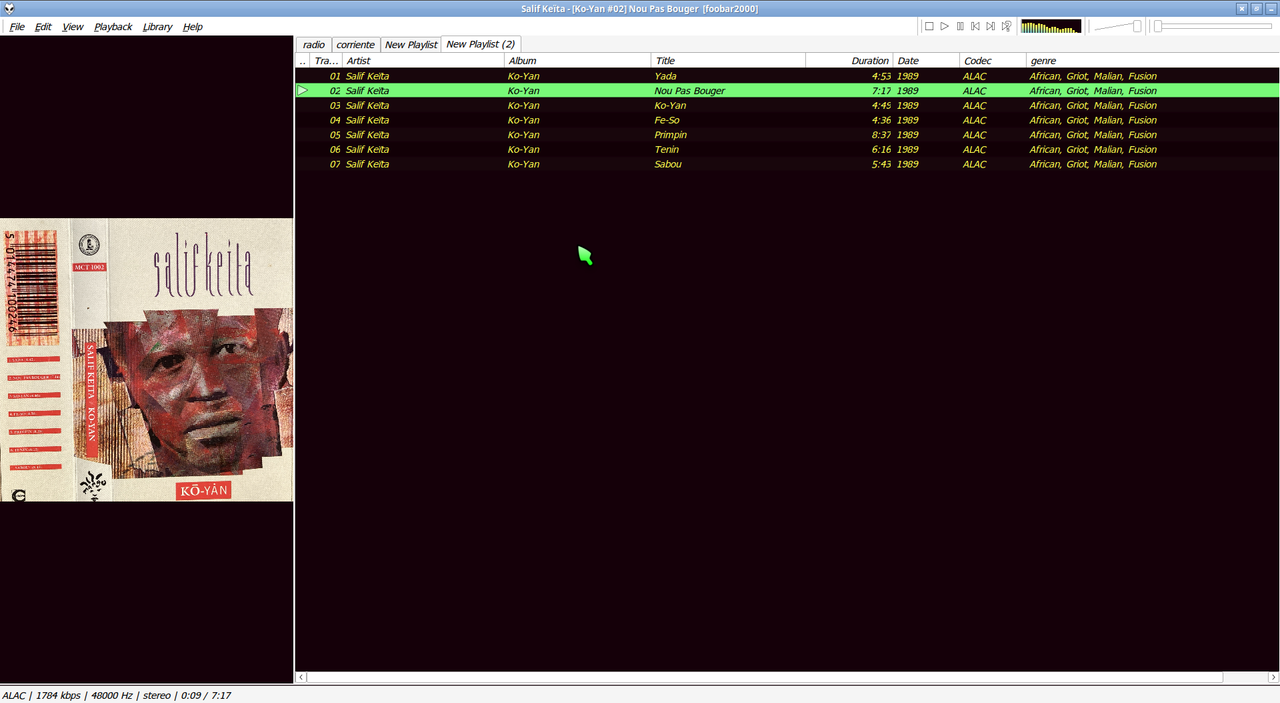Switch to the corriente playlist tab
The image size is (1280, 703).
(x=355, y=44)
